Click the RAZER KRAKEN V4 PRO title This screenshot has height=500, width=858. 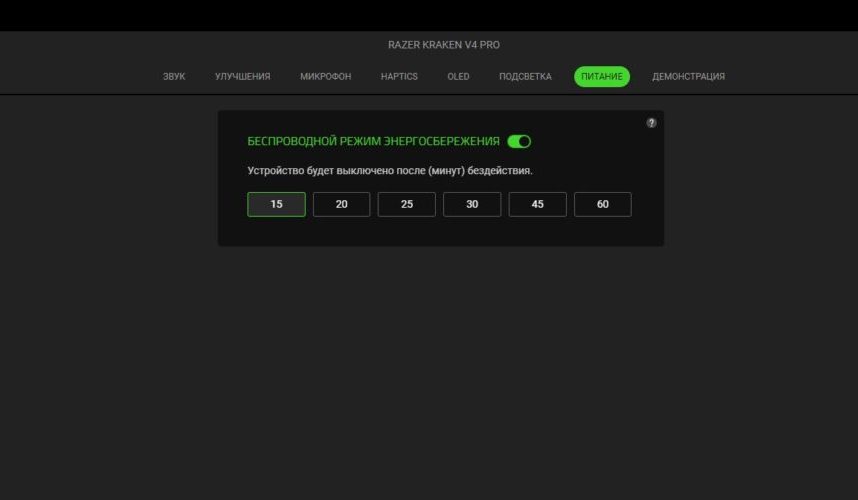tap(444, 45)
